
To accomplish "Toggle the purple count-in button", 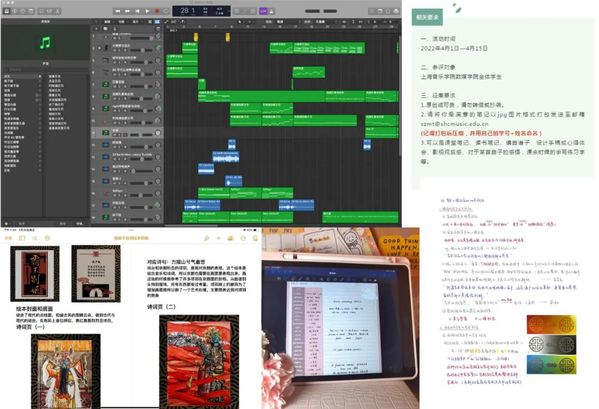I will click(263, 11).
